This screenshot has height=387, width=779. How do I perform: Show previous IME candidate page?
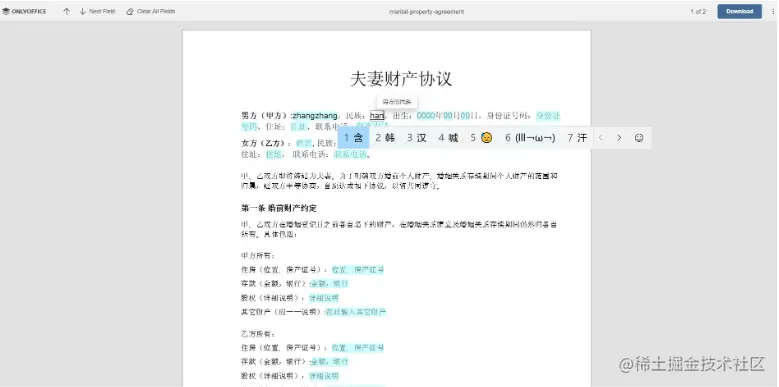pyautogui.click(x=600, y=138)
